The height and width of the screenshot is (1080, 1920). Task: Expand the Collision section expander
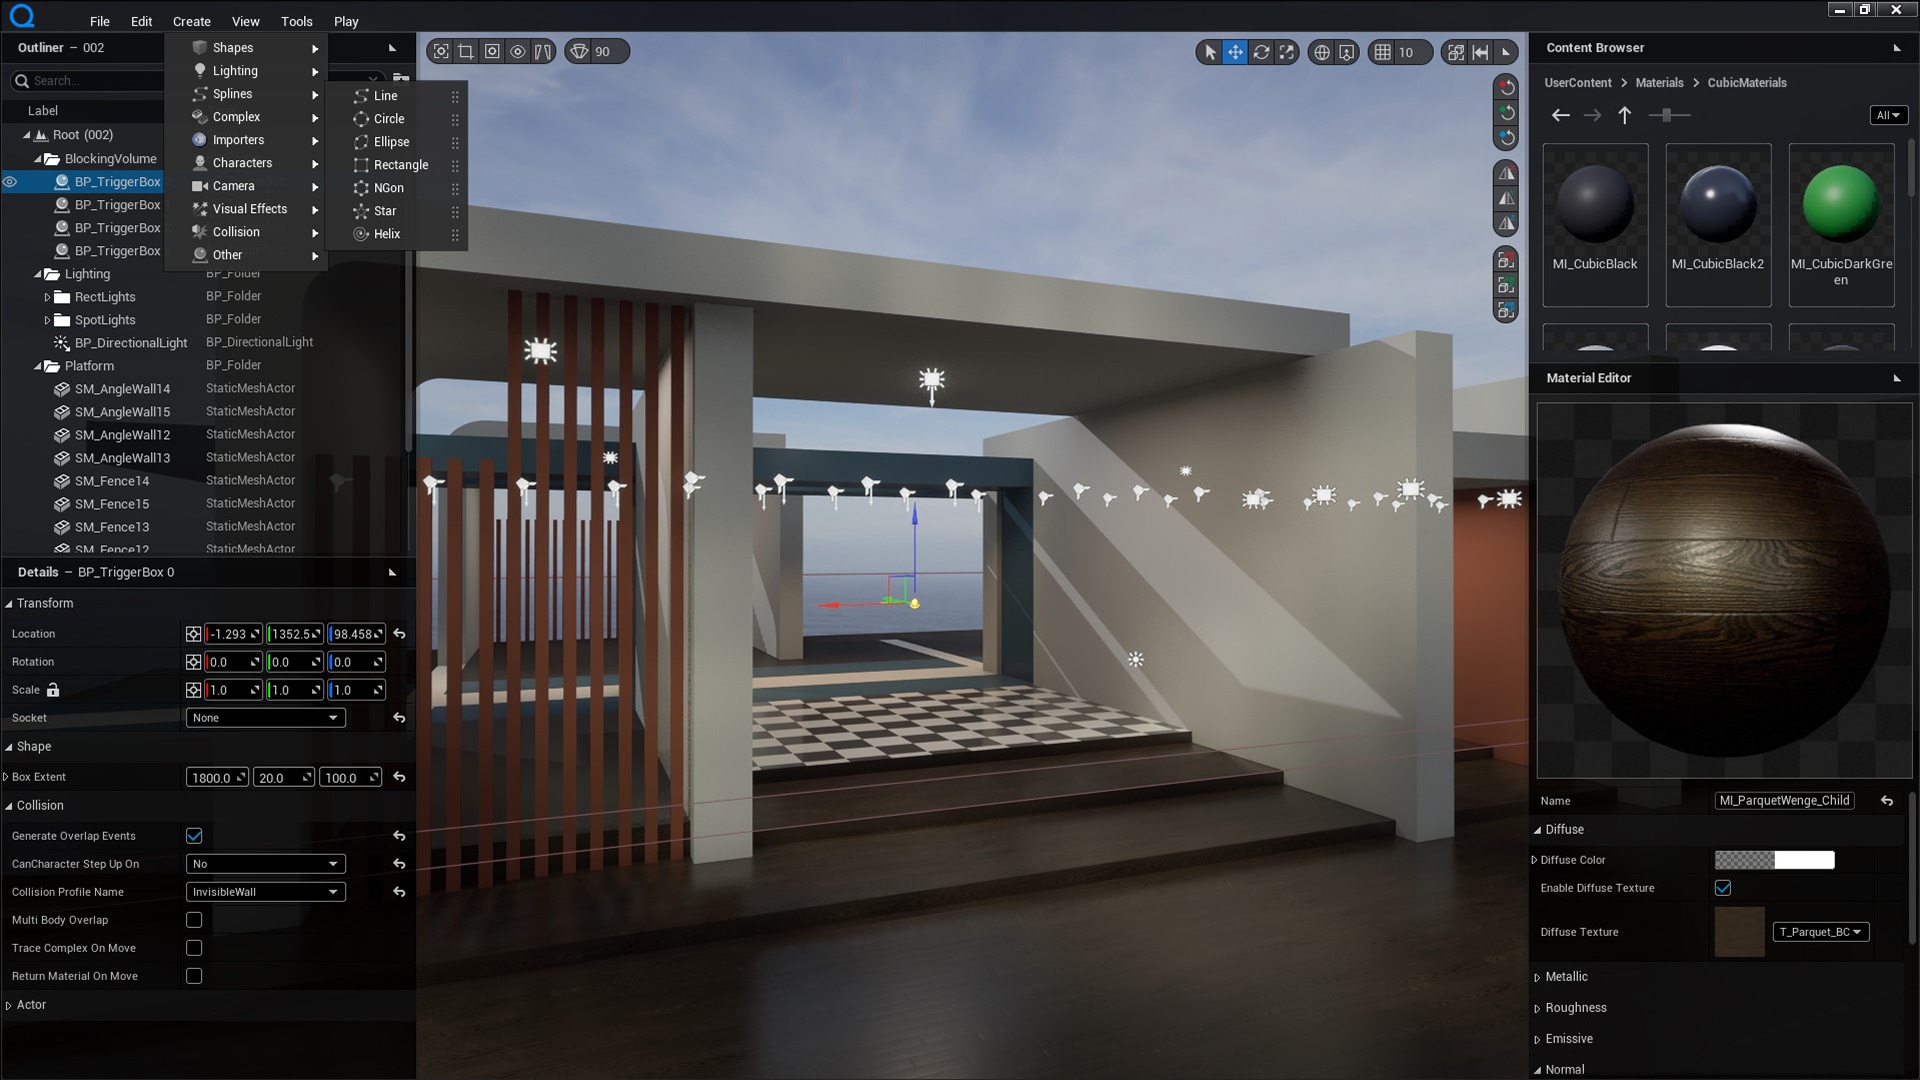[9, 806]
